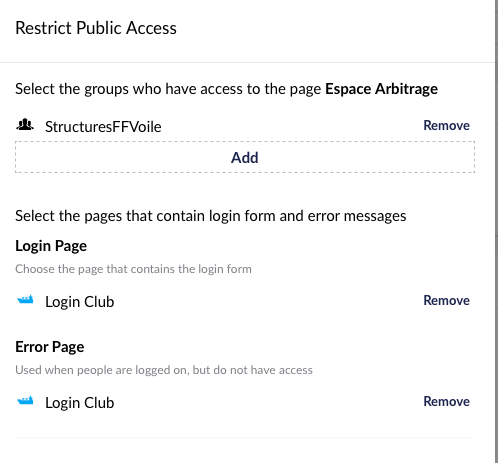The image size is (498, 463).
Task: Add a new group with access
Action: [245, 157]
